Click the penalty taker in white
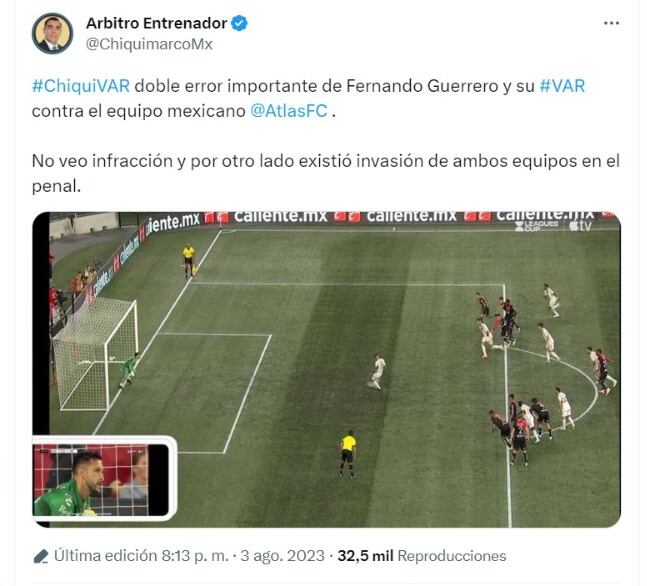Viewport: 647px width, 586px height. coord(377,372)
